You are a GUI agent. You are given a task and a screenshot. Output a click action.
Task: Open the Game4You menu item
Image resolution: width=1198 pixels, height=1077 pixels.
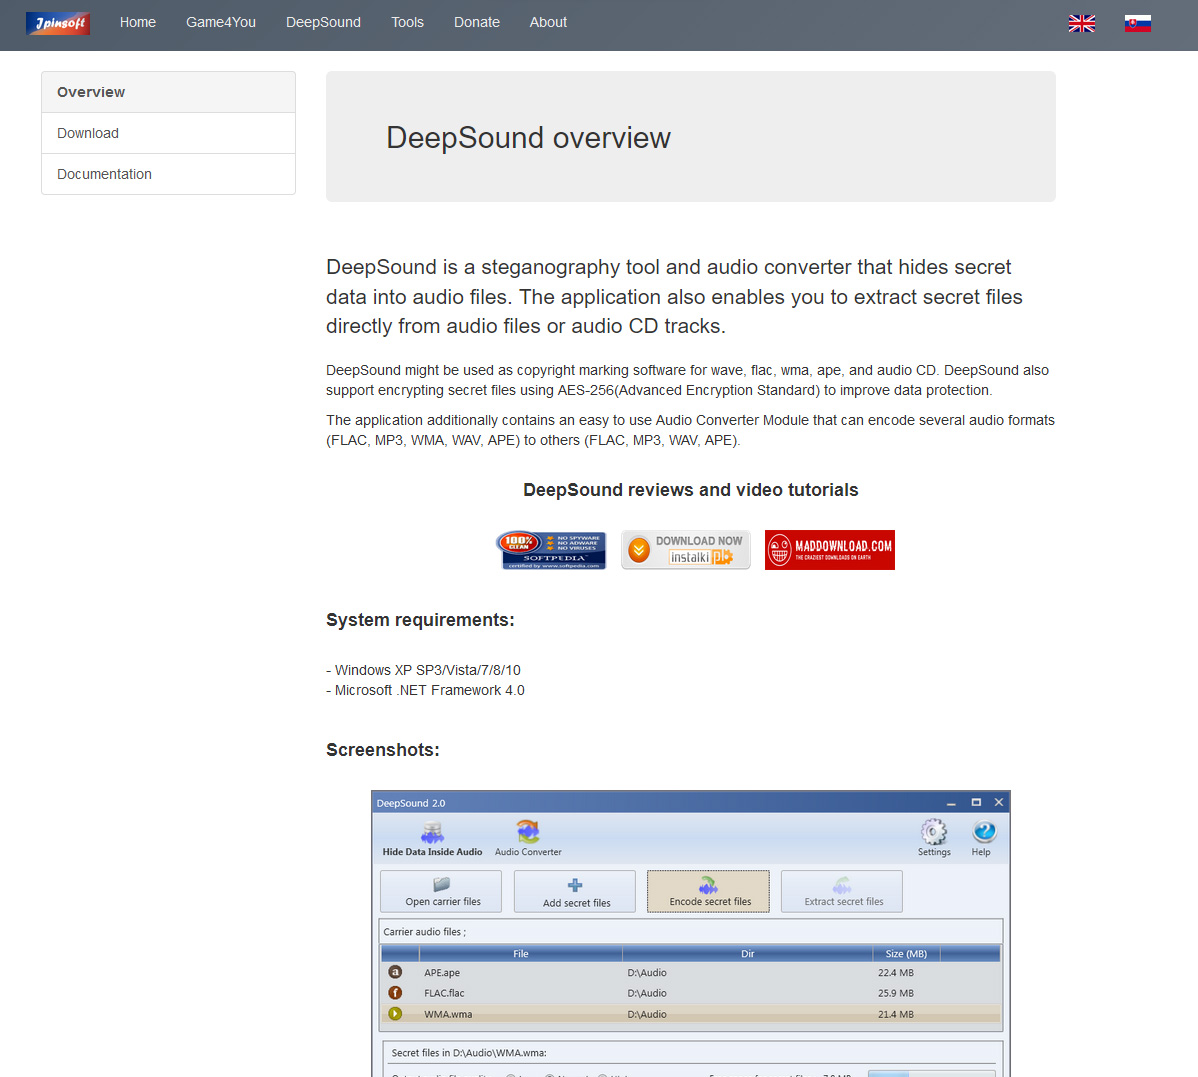221,22
